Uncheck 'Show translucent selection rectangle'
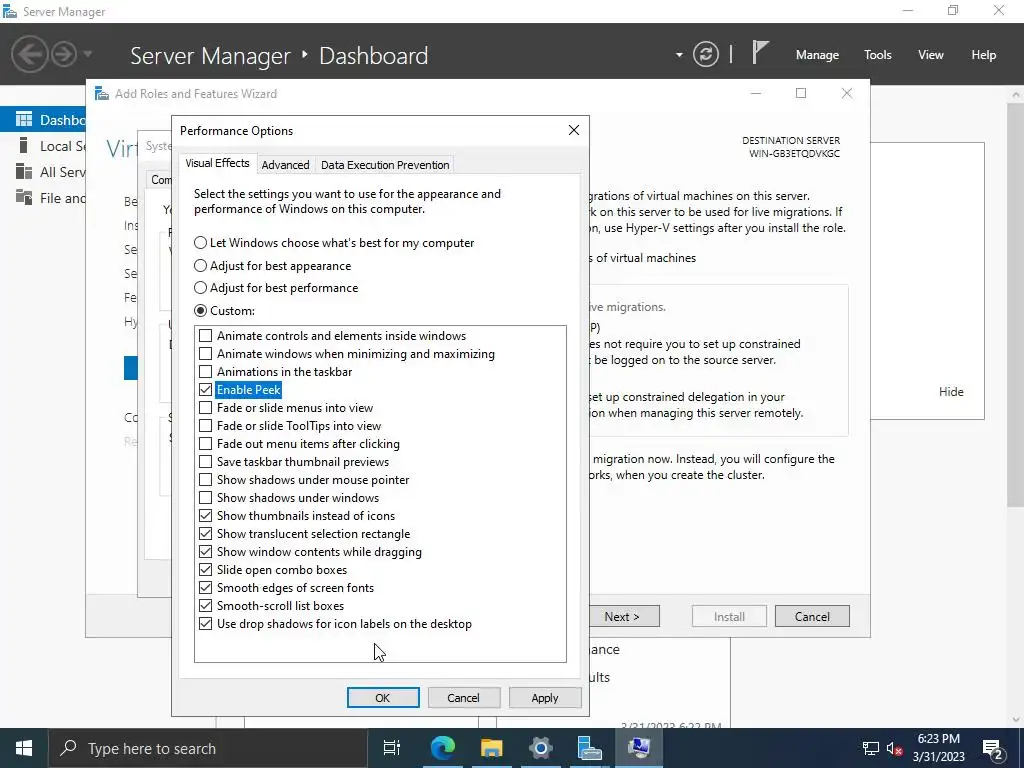The height and width of the screenshot is (768, 1024). pyautogui.click(x=206, y=534)
